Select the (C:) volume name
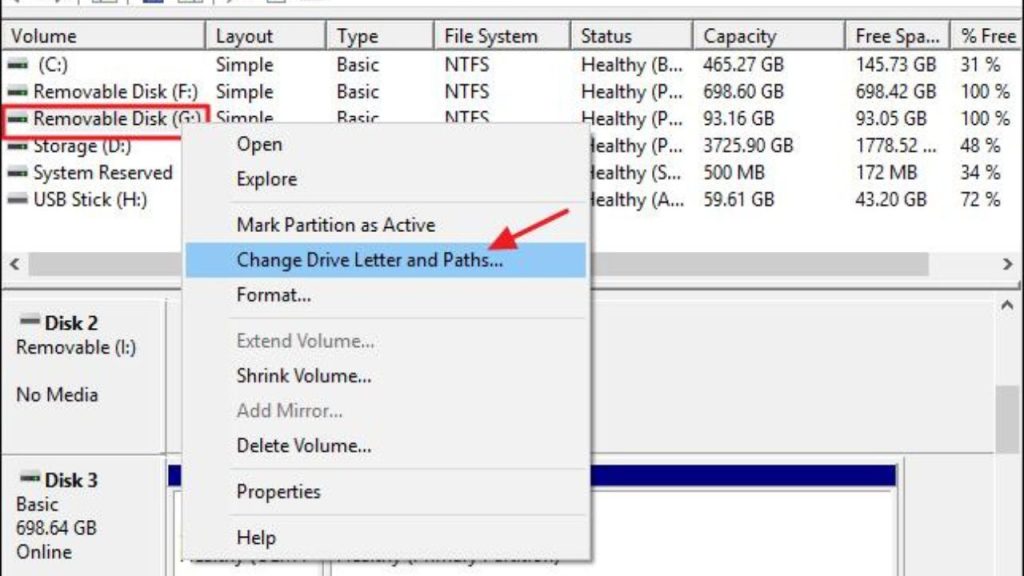This screenshot has height=576, width=1024. pyautogui.click(x=52, y=65)
